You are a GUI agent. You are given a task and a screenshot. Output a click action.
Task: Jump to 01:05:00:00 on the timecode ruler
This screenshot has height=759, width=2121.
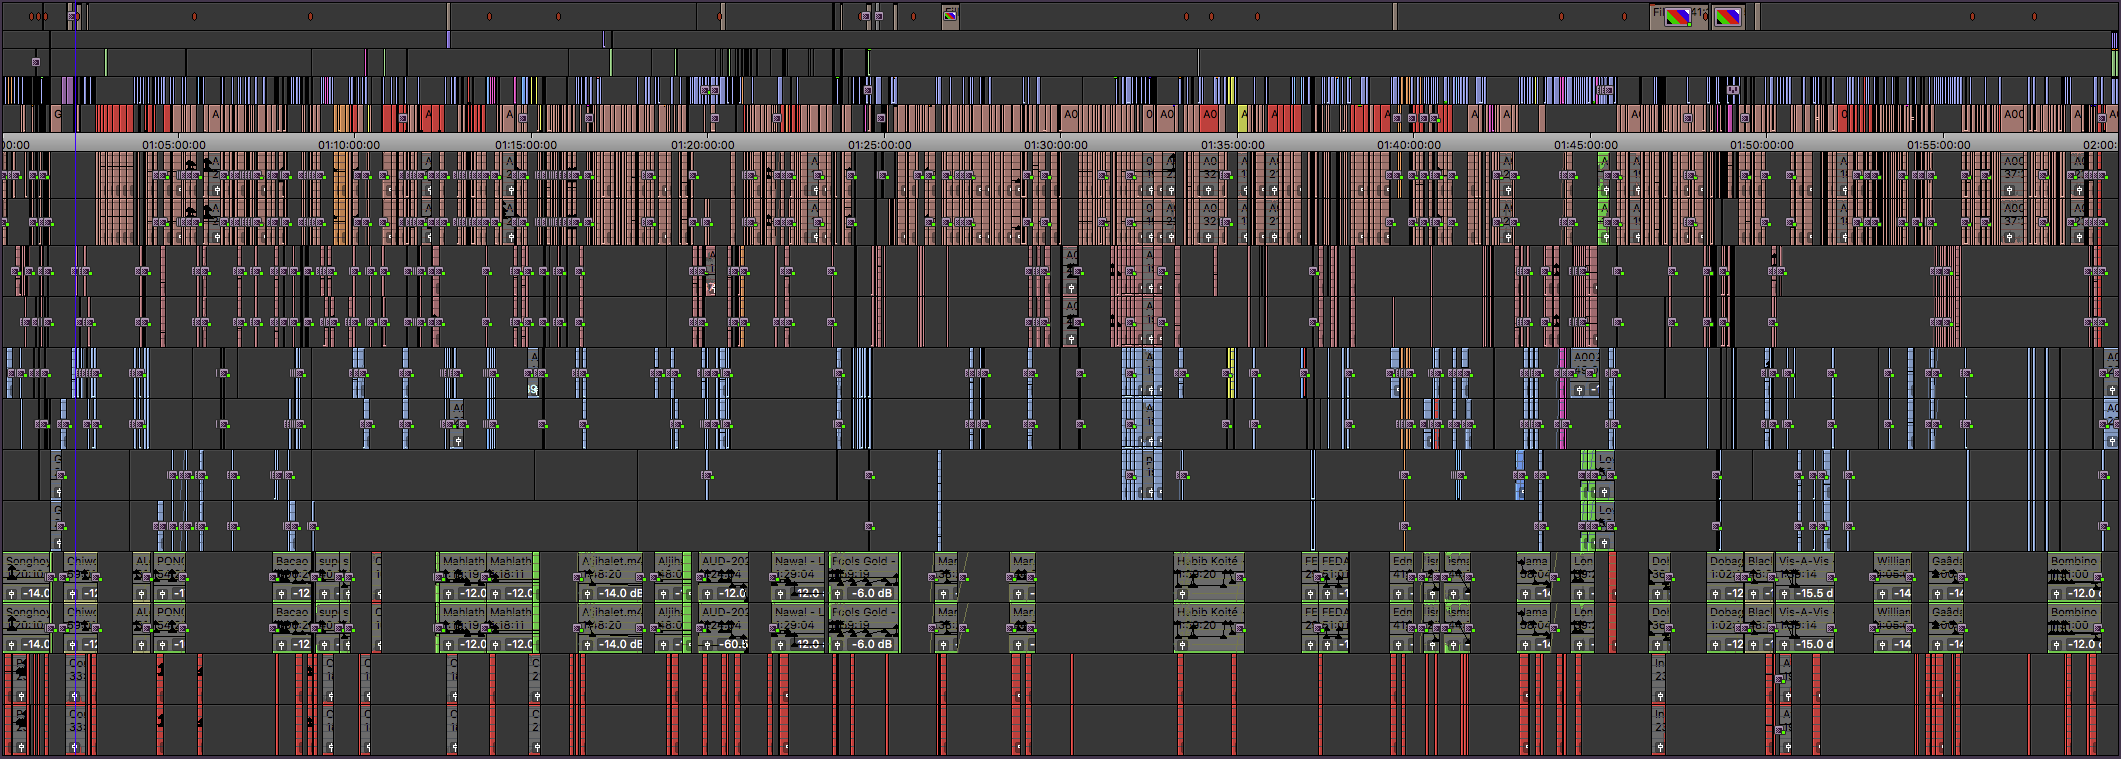click(173, 144)
